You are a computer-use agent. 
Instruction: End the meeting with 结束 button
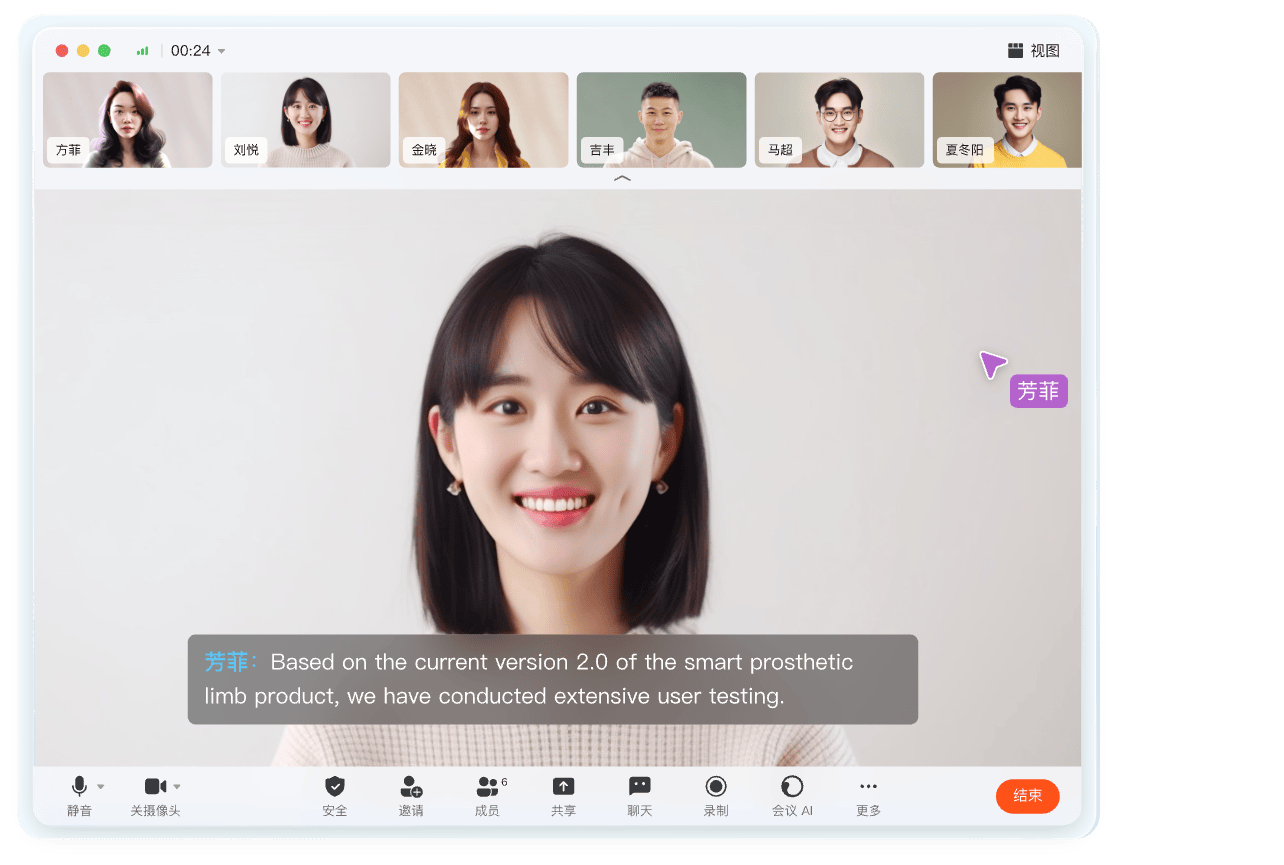click(x=1027, y=796)
